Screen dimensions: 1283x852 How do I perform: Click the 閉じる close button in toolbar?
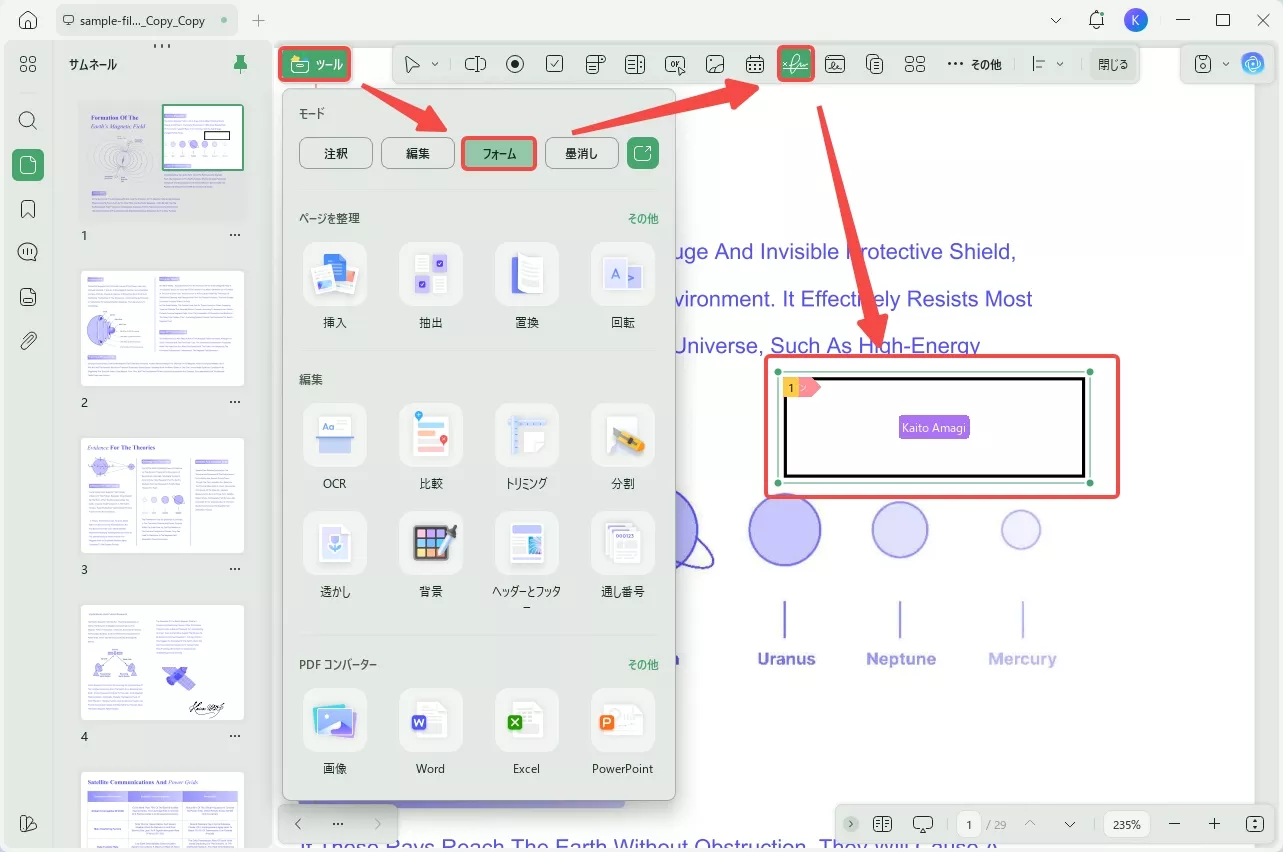coord(1113,64)
